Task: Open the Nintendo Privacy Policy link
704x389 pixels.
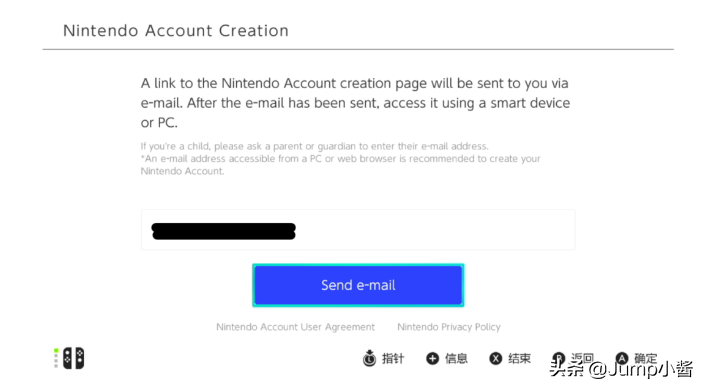Action: tap(449, 327)
